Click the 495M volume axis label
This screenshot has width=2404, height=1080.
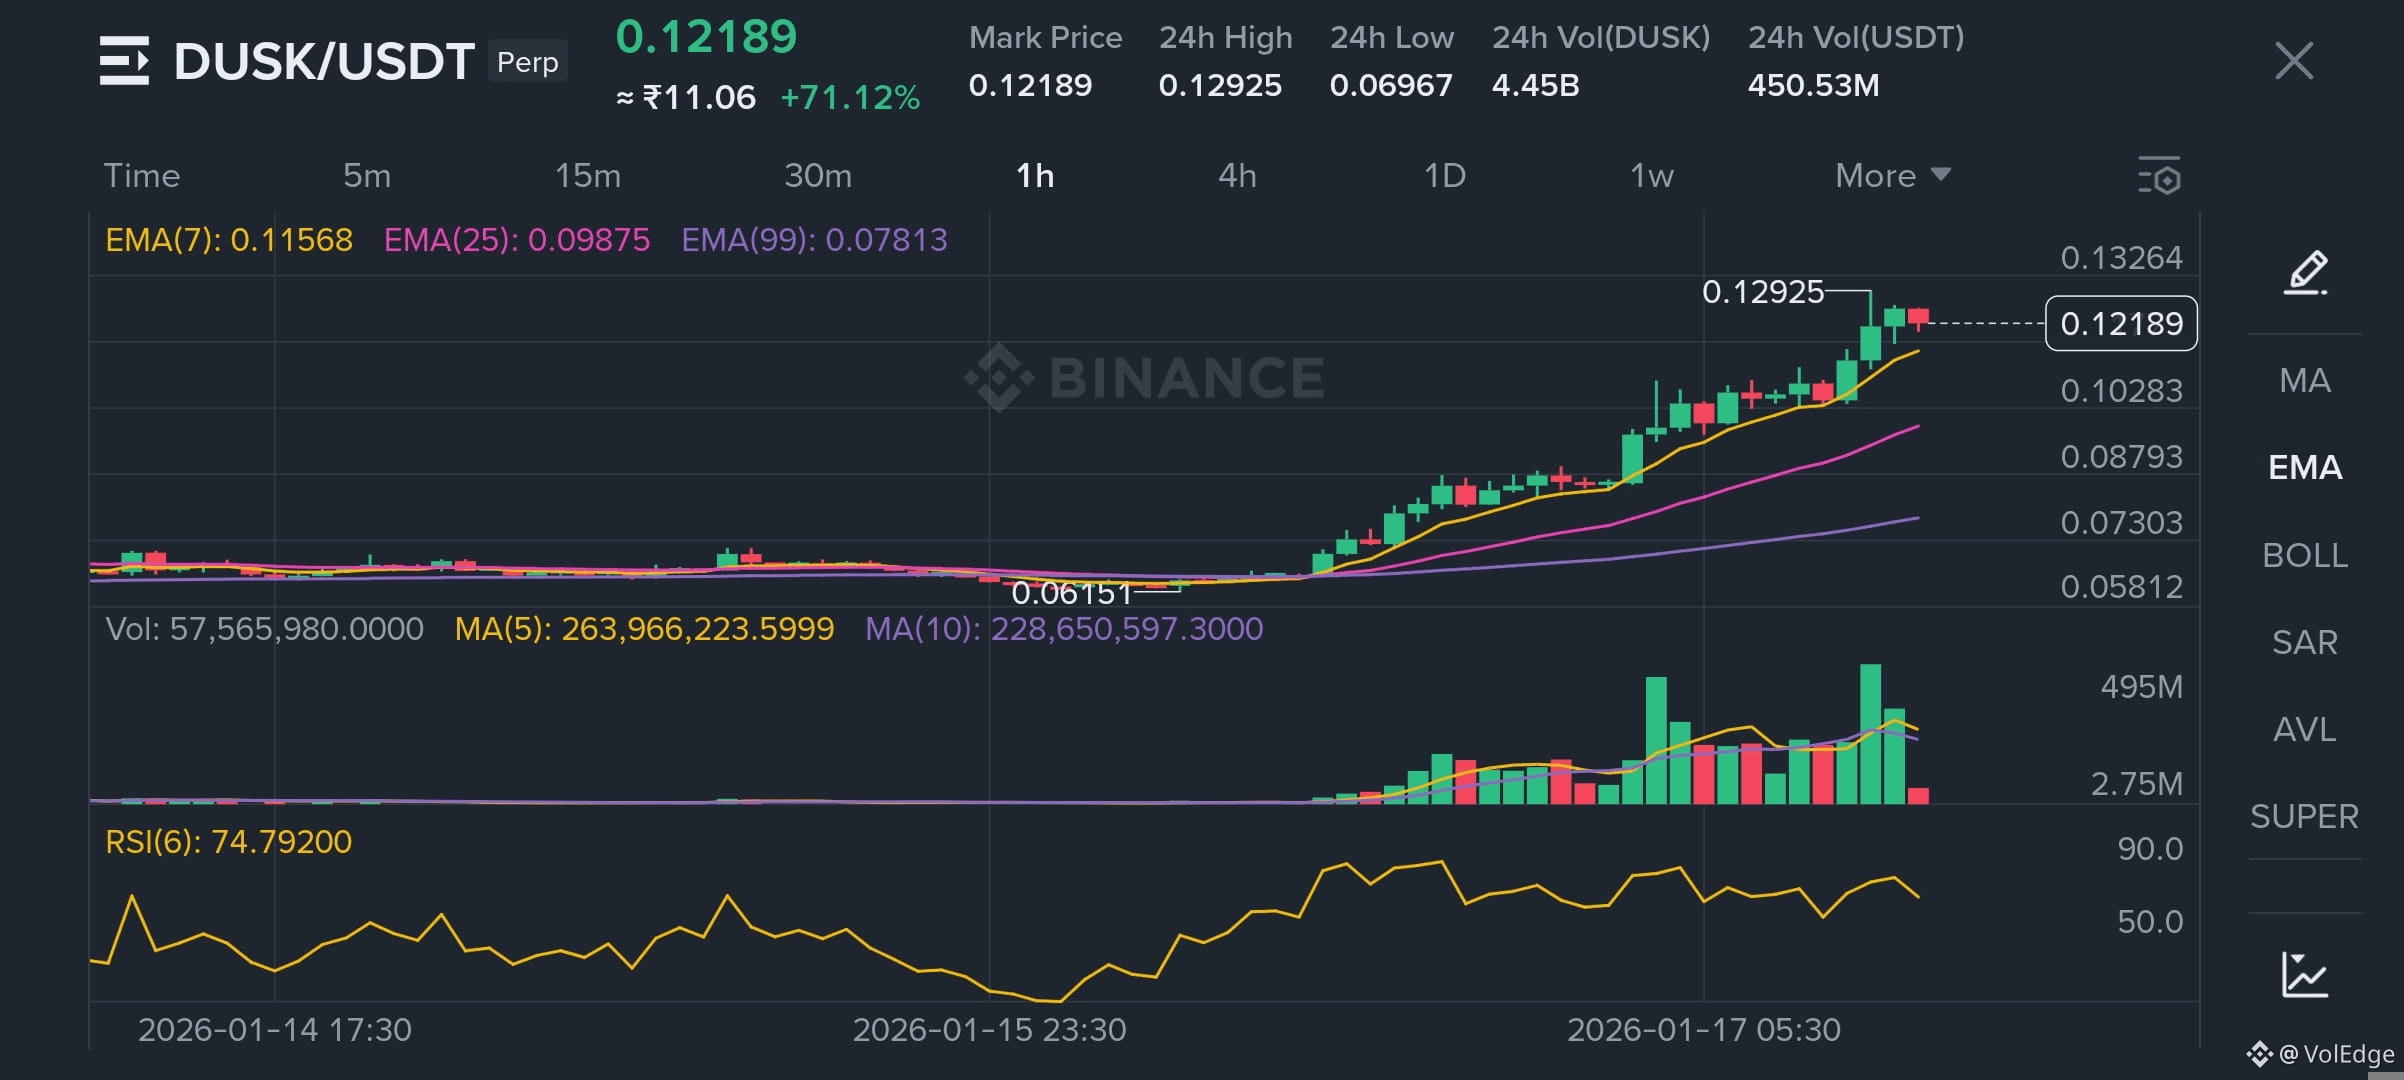pos(2141,687)
